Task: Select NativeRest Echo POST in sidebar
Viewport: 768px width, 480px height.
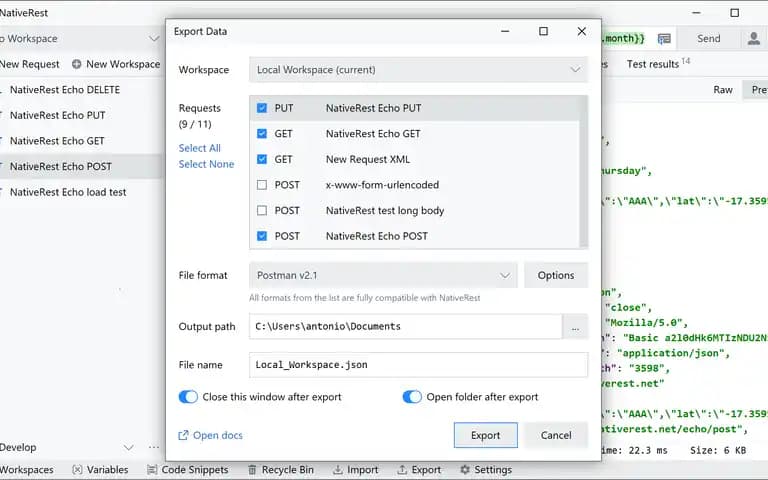Action: (81, 167)
